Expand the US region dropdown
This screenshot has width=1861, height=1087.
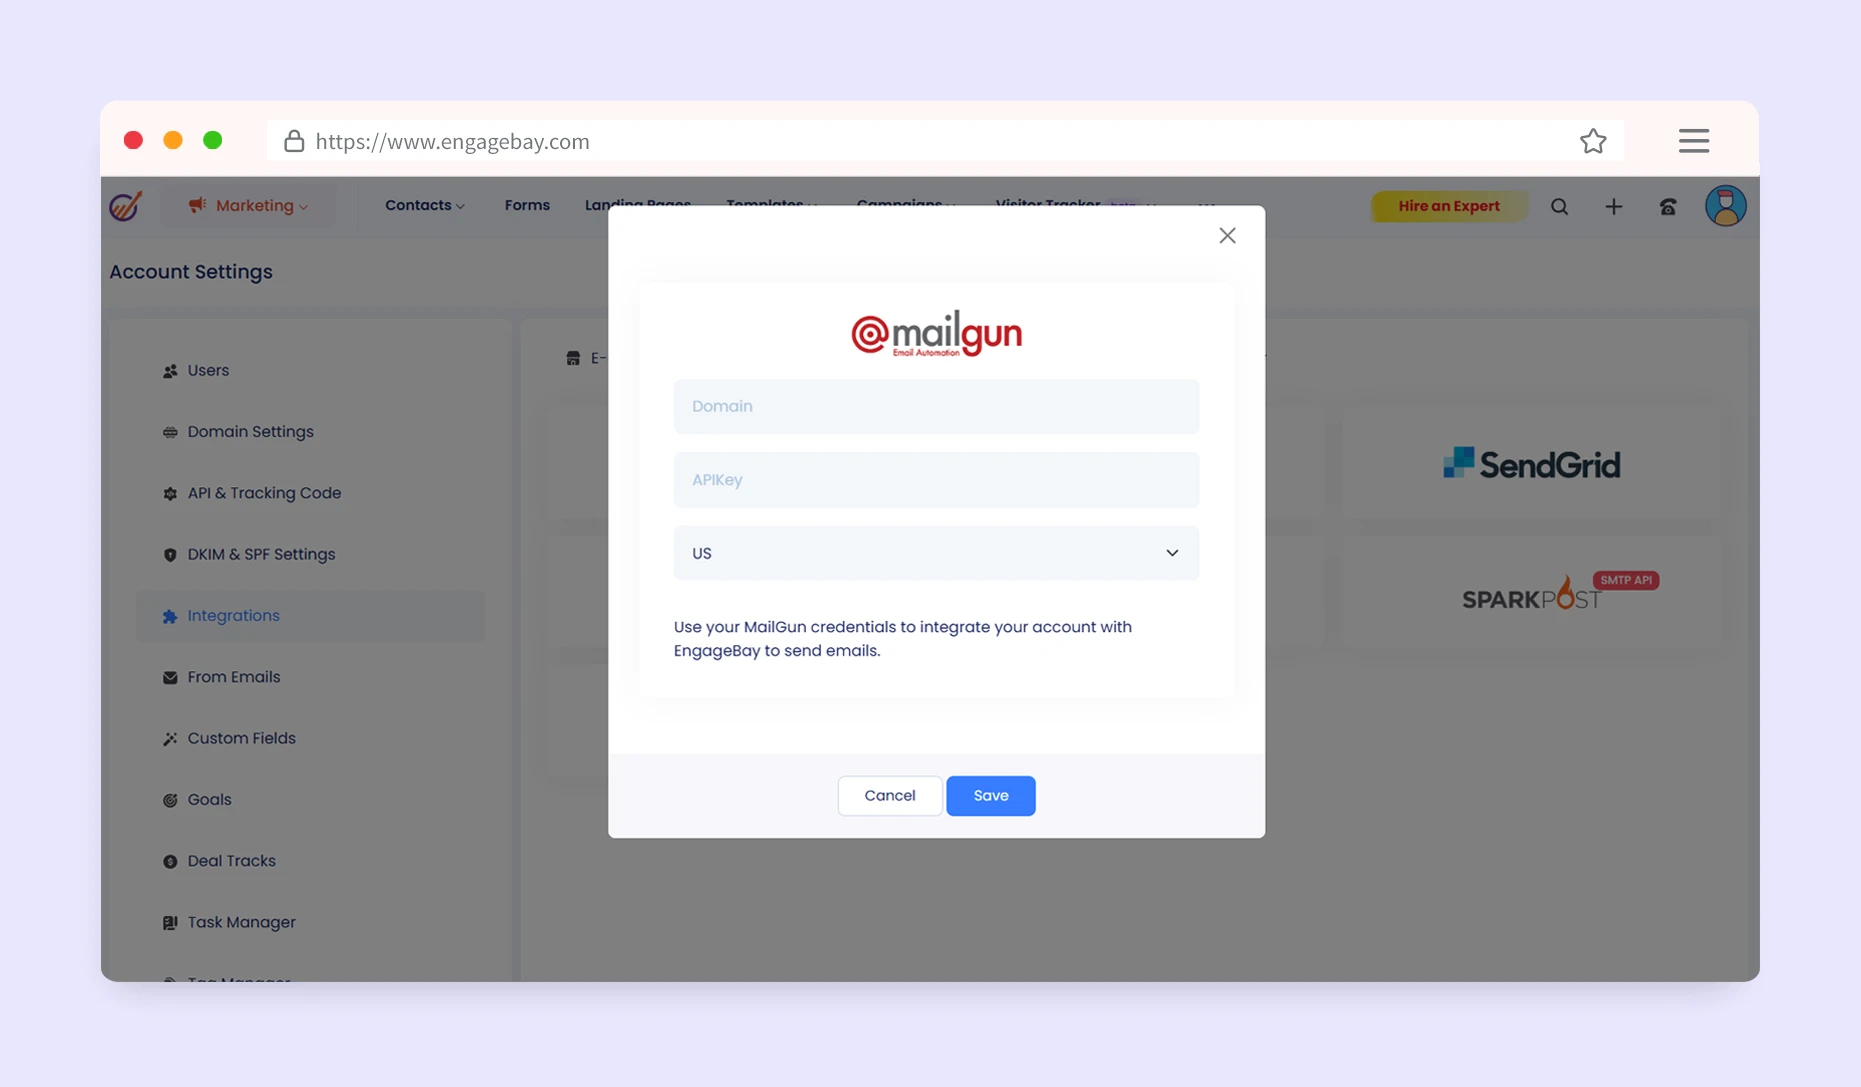click(935, 553)
